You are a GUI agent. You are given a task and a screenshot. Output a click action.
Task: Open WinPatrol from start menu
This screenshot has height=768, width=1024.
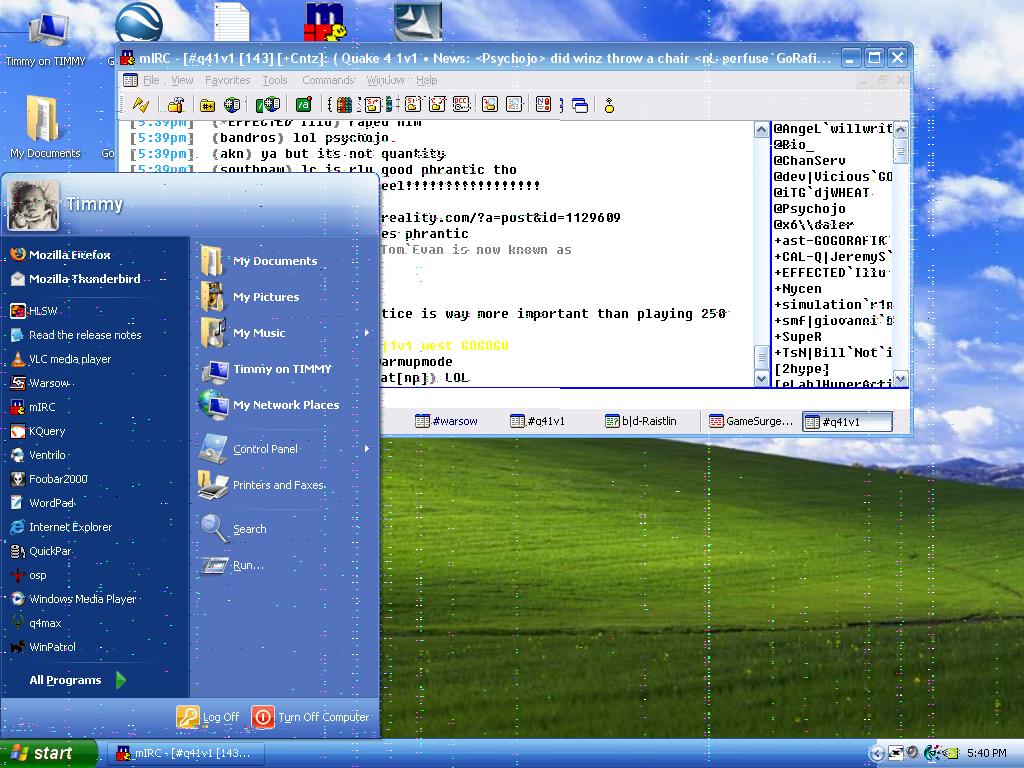point(43,647)
